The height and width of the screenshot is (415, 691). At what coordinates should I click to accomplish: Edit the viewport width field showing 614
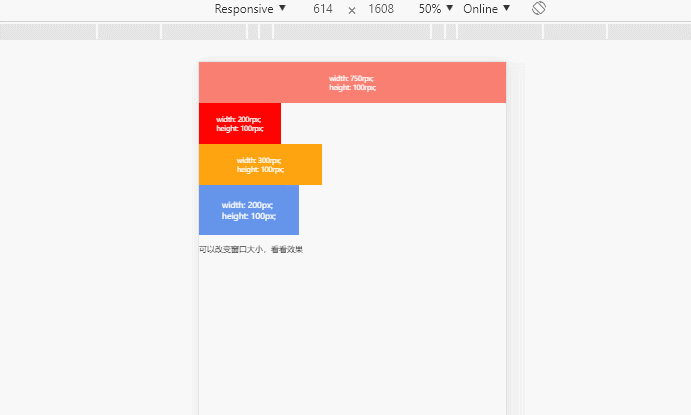(x=323, y=9)
